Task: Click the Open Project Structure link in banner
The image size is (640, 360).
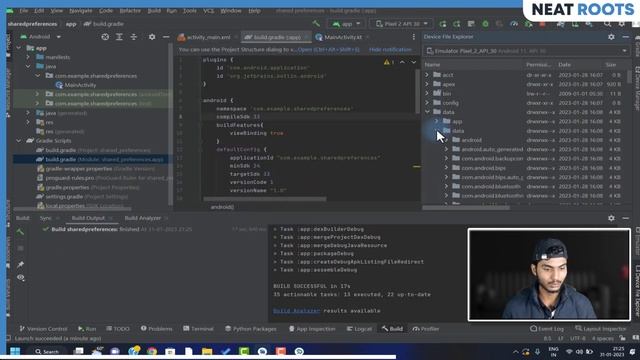Action: (x=329, y=49)
